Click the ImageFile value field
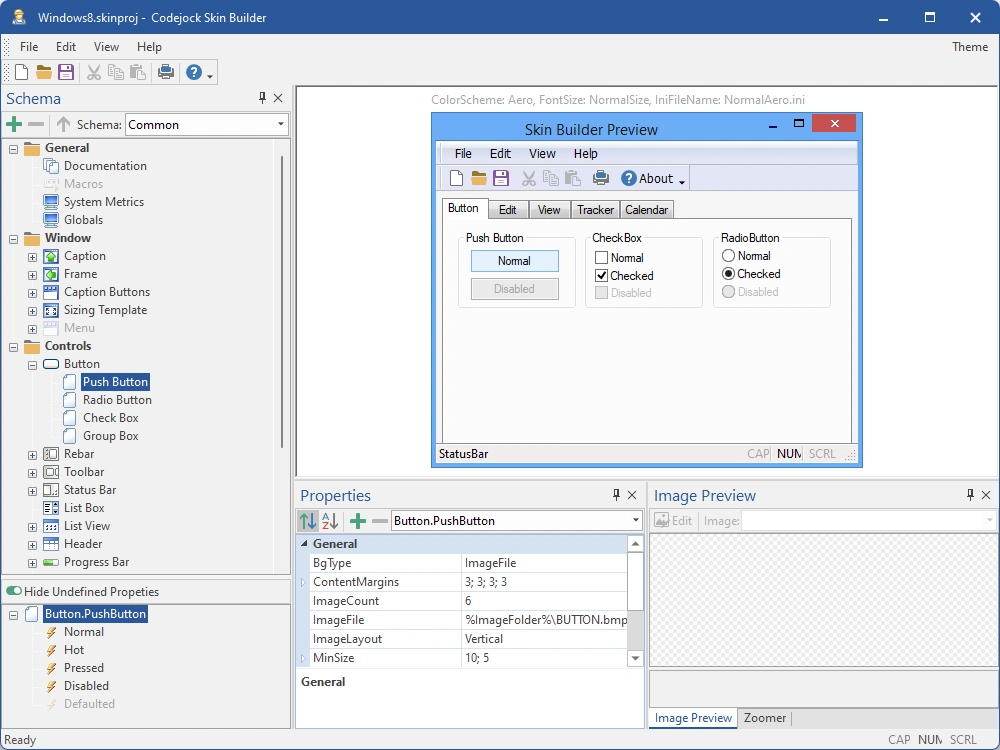Image resolution: width=1000 pixels, height=750 pixels. click(545, 620)
